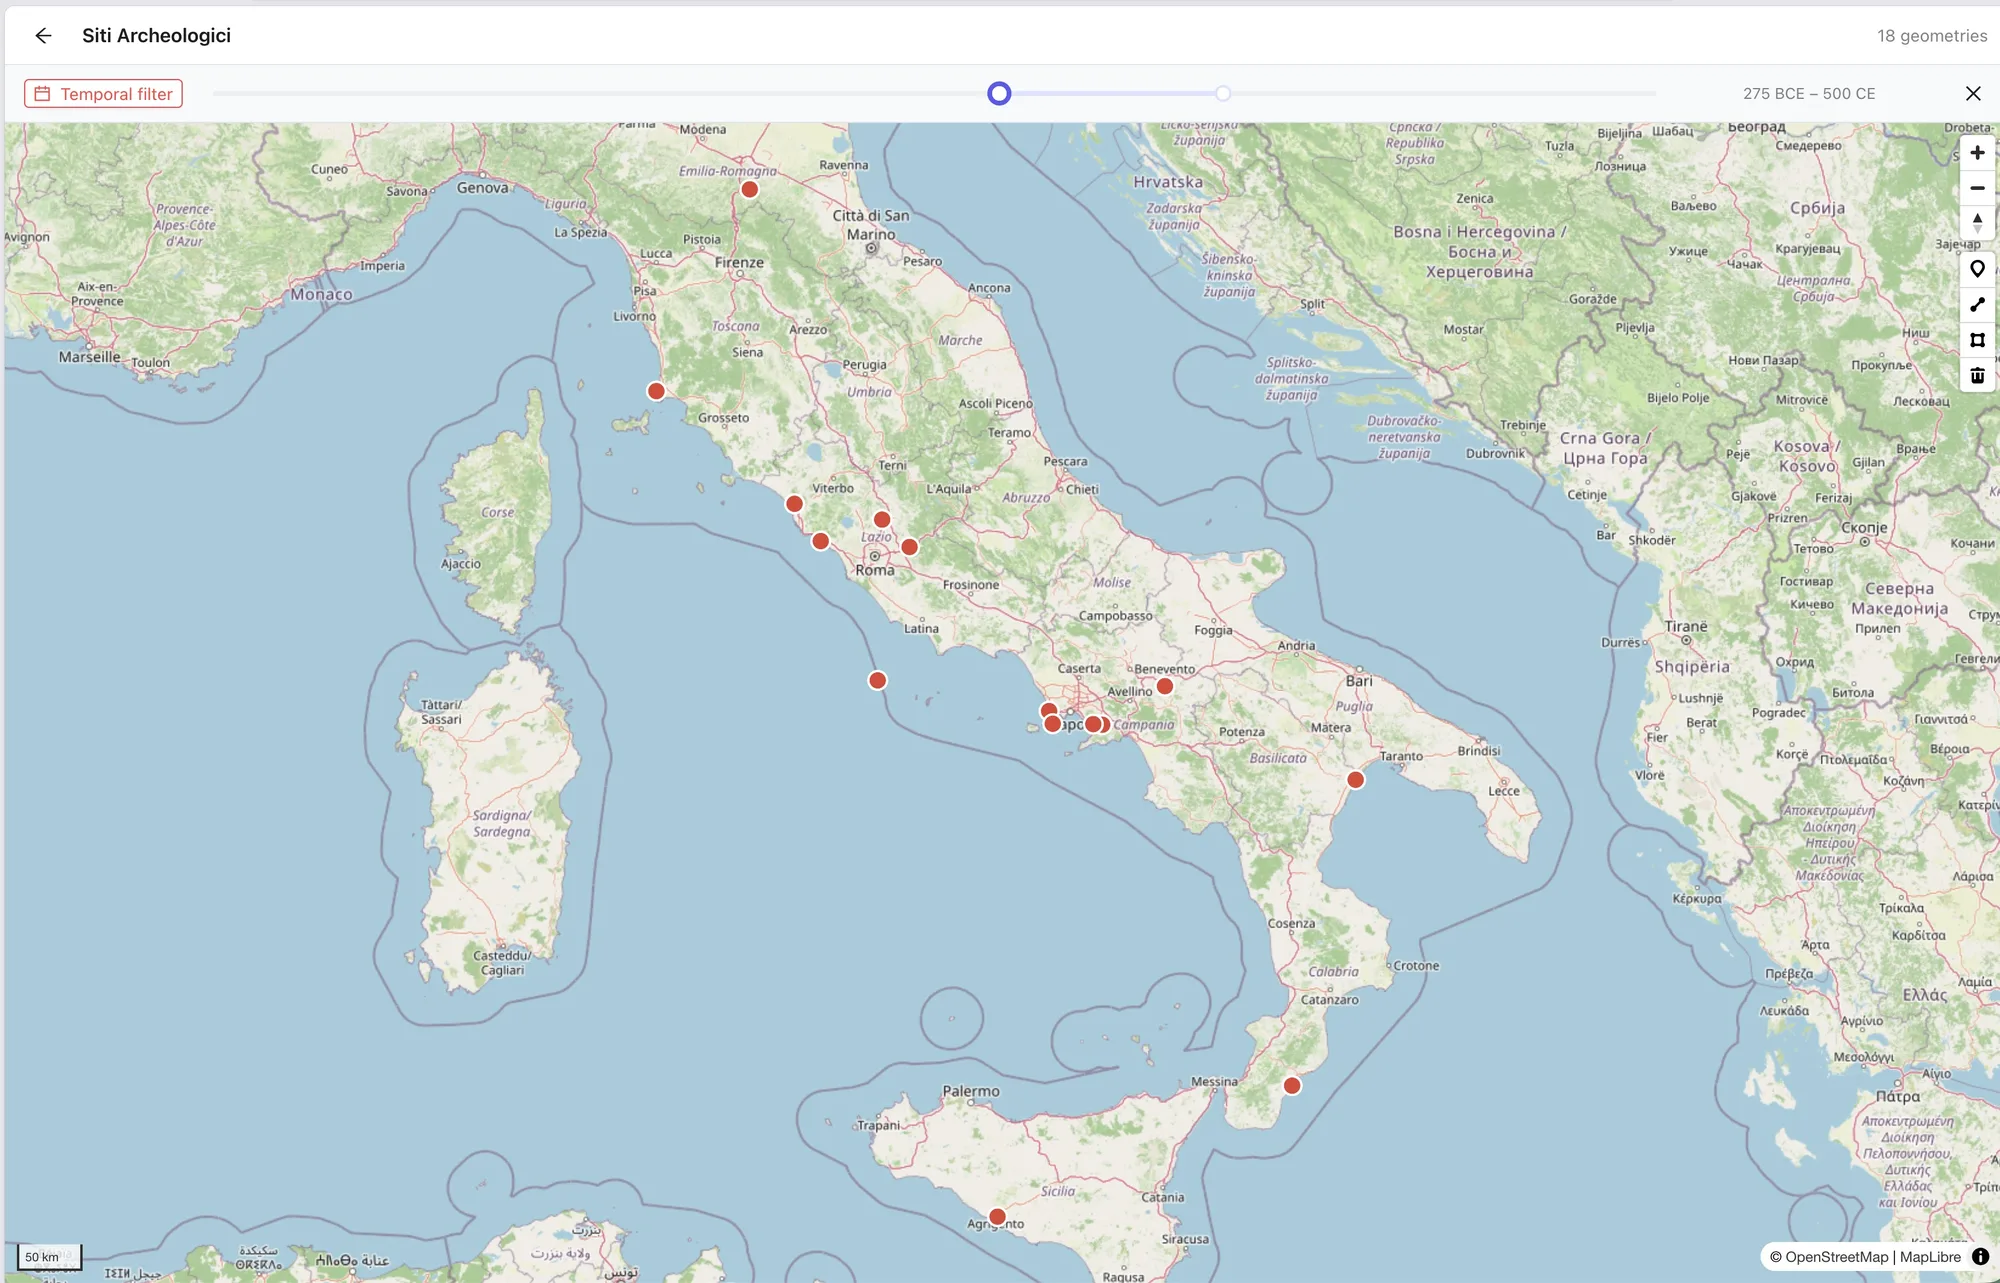The height and width of the screenshot is (1283, 2000).
Task: Select the draw line tool
Action: coord(1977,305)
